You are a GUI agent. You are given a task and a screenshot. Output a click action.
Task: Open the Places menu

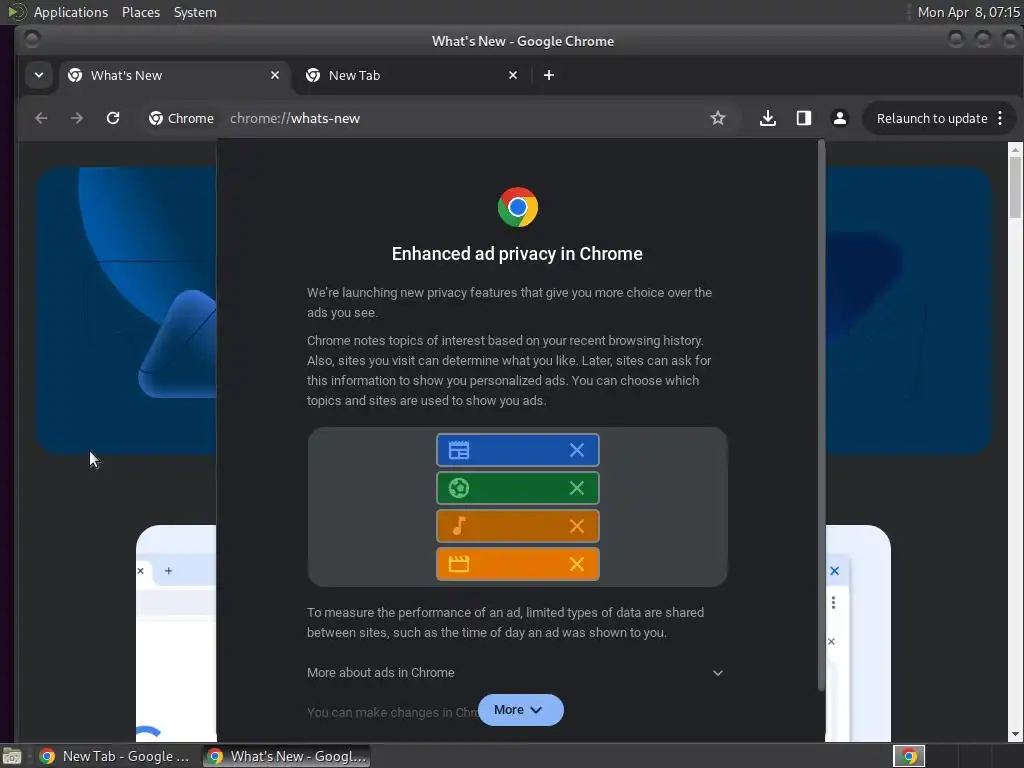pyautogui.click(x=141, y=12)
